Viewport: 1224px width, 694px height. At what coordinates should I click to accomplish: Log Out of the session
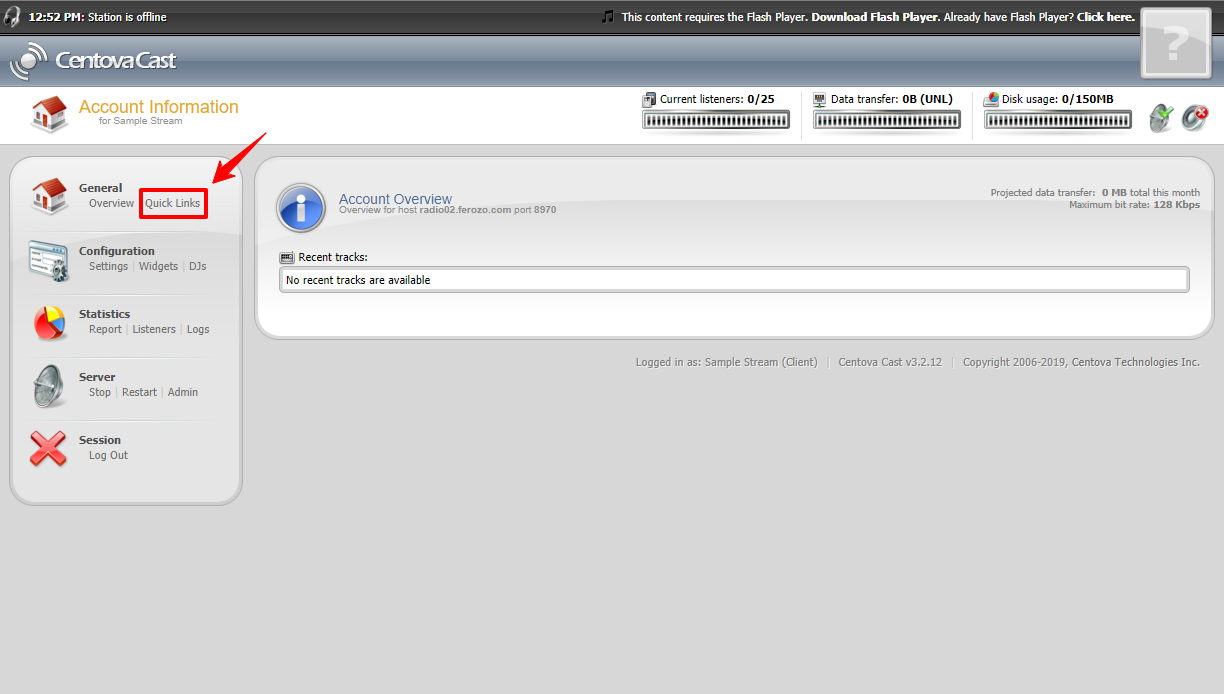coord(108,455)
